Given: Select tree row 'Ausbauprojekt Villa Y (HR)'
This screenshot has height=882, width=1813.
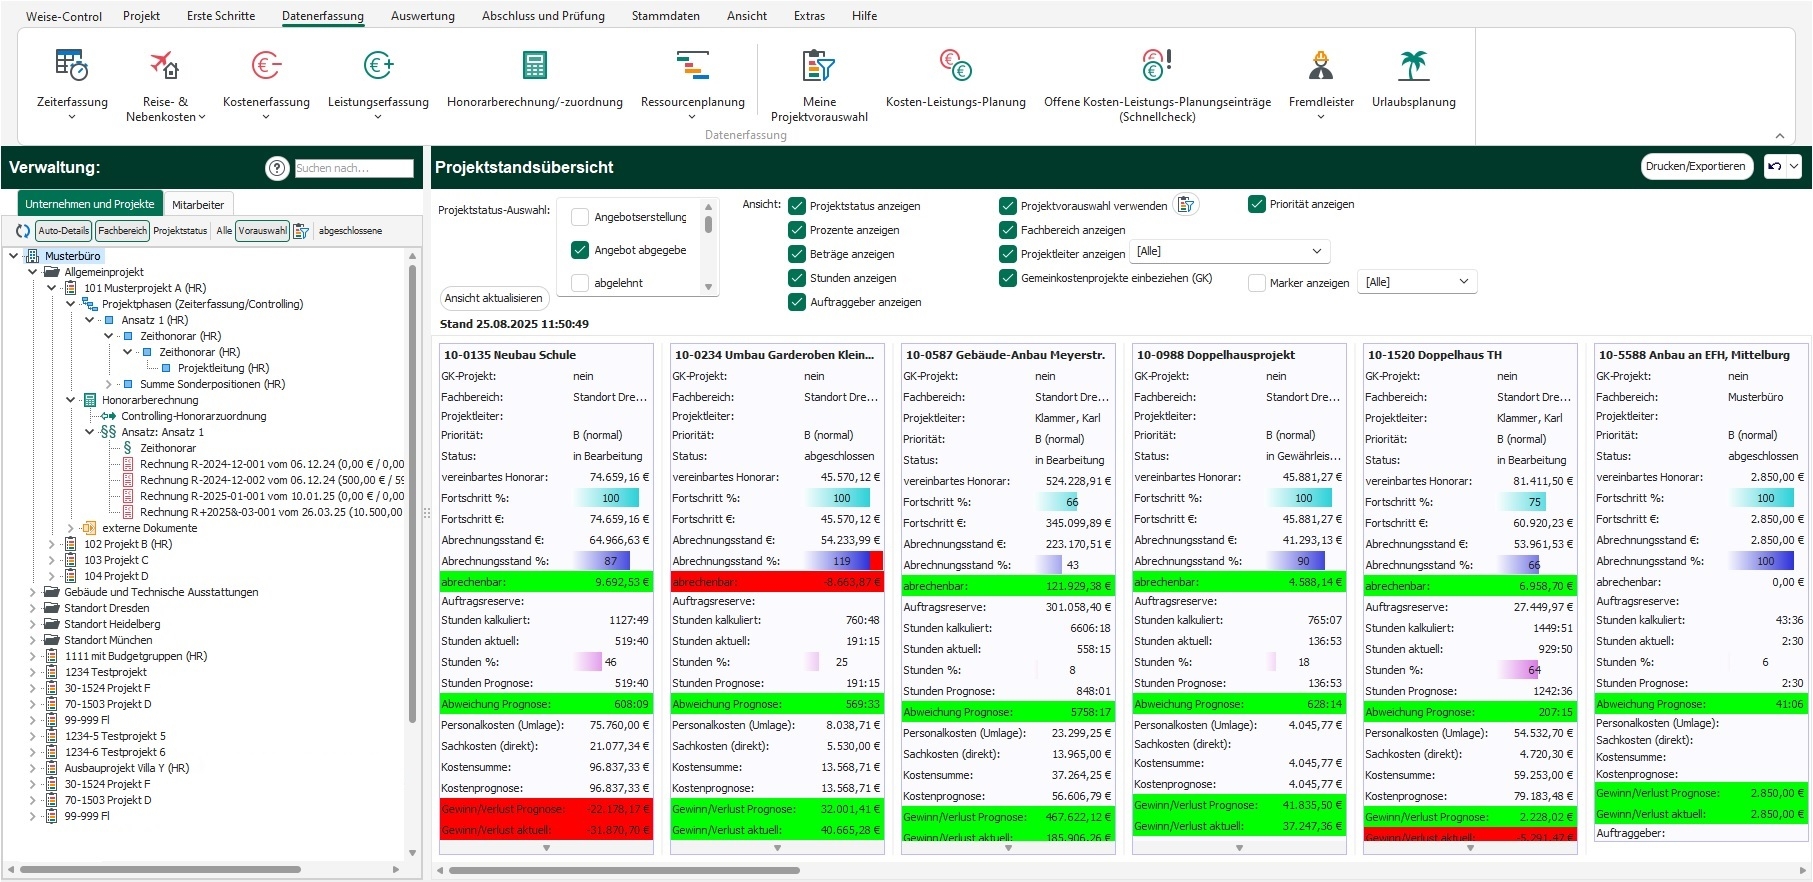Looking at the screenshot, I should coord(126,768).
